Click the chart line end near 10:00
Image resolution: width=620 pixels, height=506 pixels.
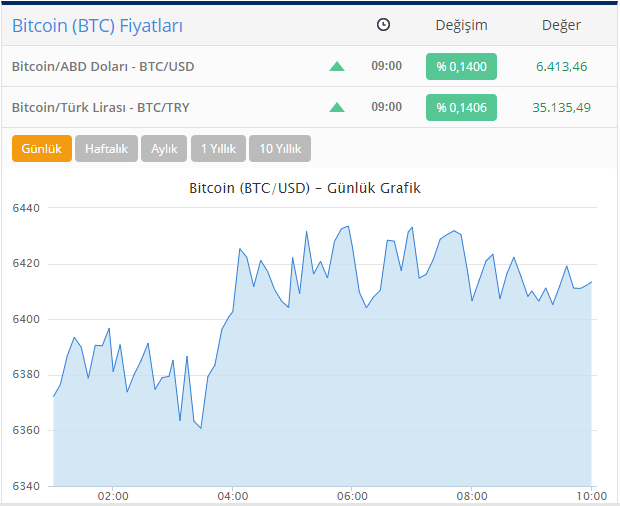pyautogui.click(x=591, y=282)
